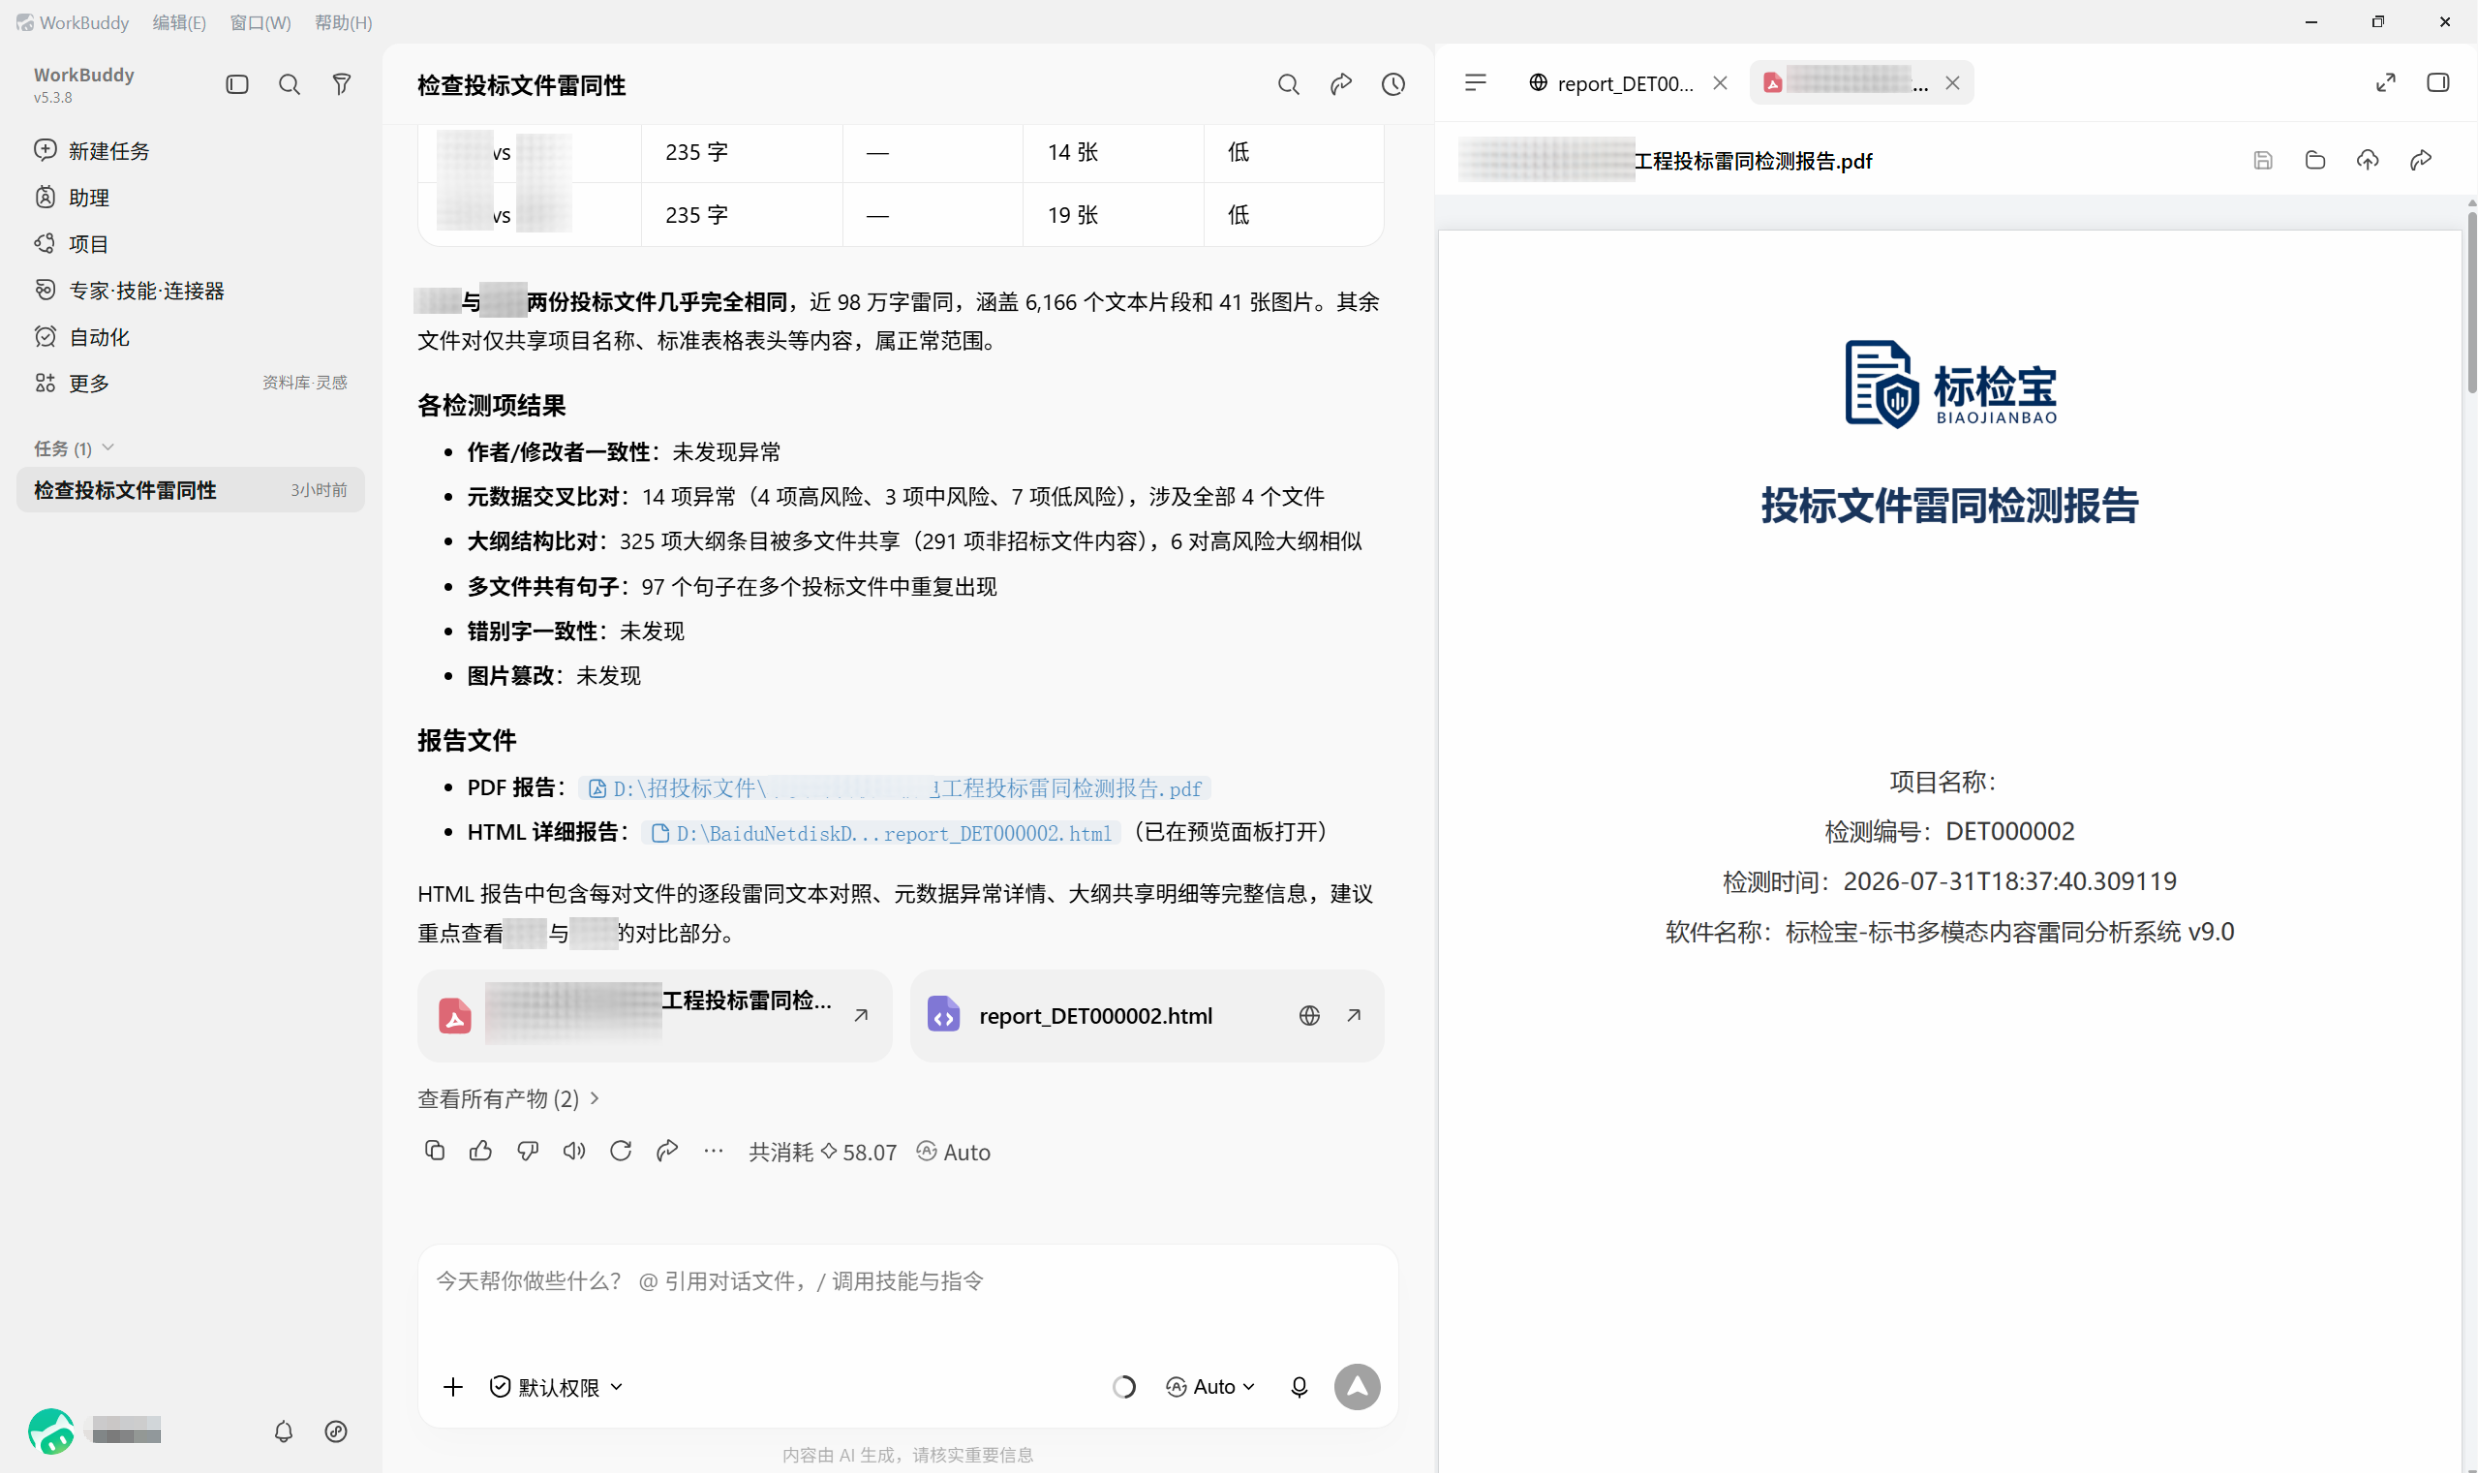Image resolution: width=2478 pixels, height=1473 pixels.
Task: Create a new task via 新建任务
Action: pyautogui.click(x=190, y=151)
